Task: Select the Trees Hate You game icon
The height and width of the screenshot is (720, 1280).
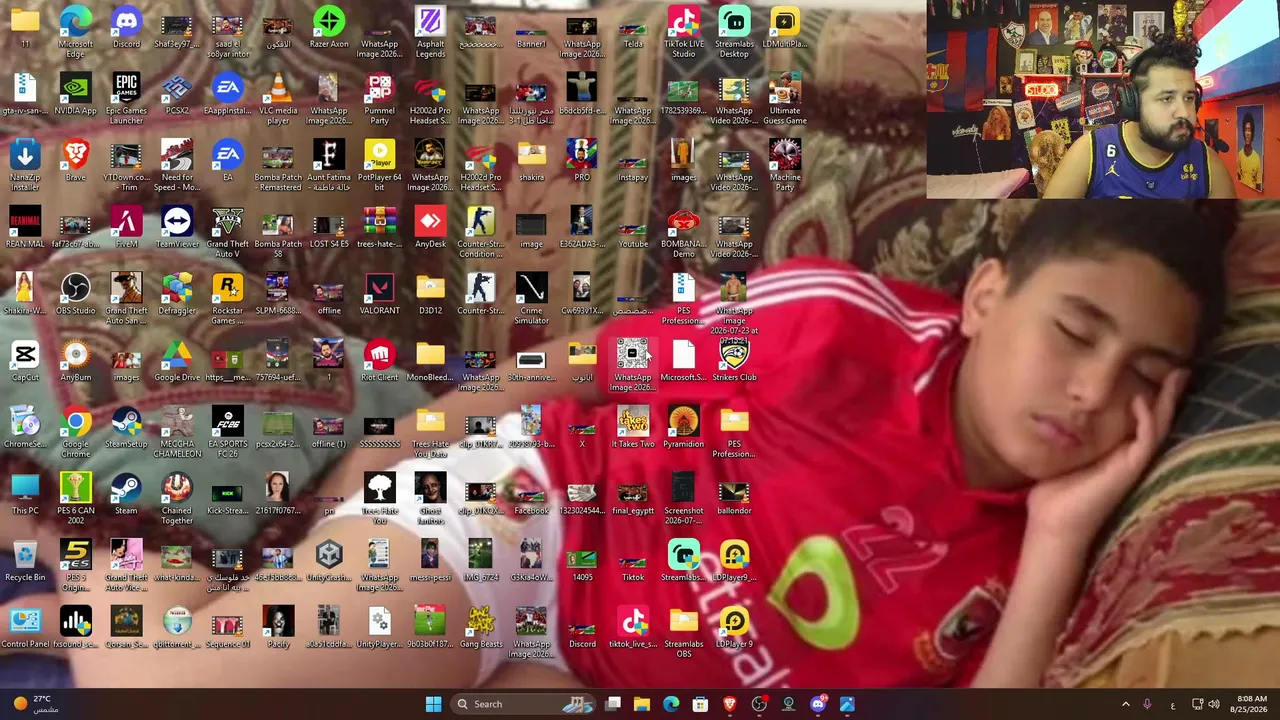Action: click(379, 499)
